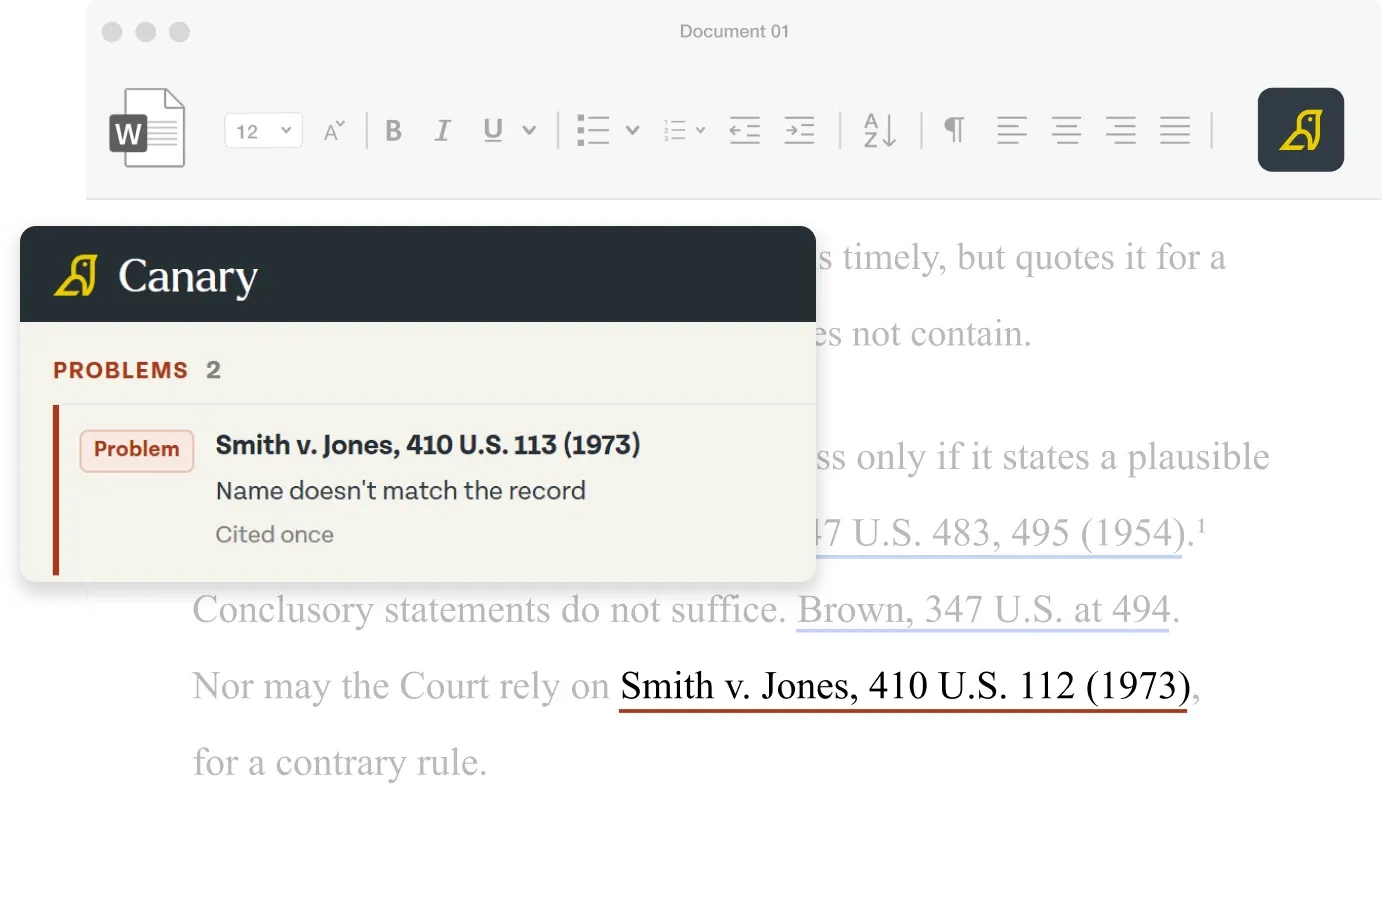Toggle Bold formatting

394,130
